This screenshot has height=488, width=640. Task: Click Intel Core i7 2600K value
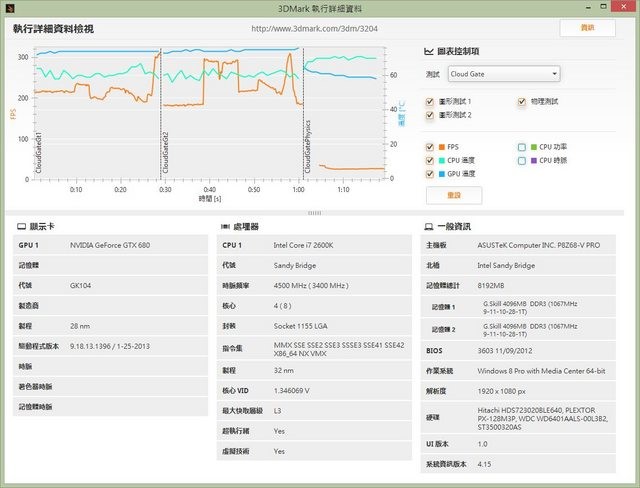click(x=303, y=245)
